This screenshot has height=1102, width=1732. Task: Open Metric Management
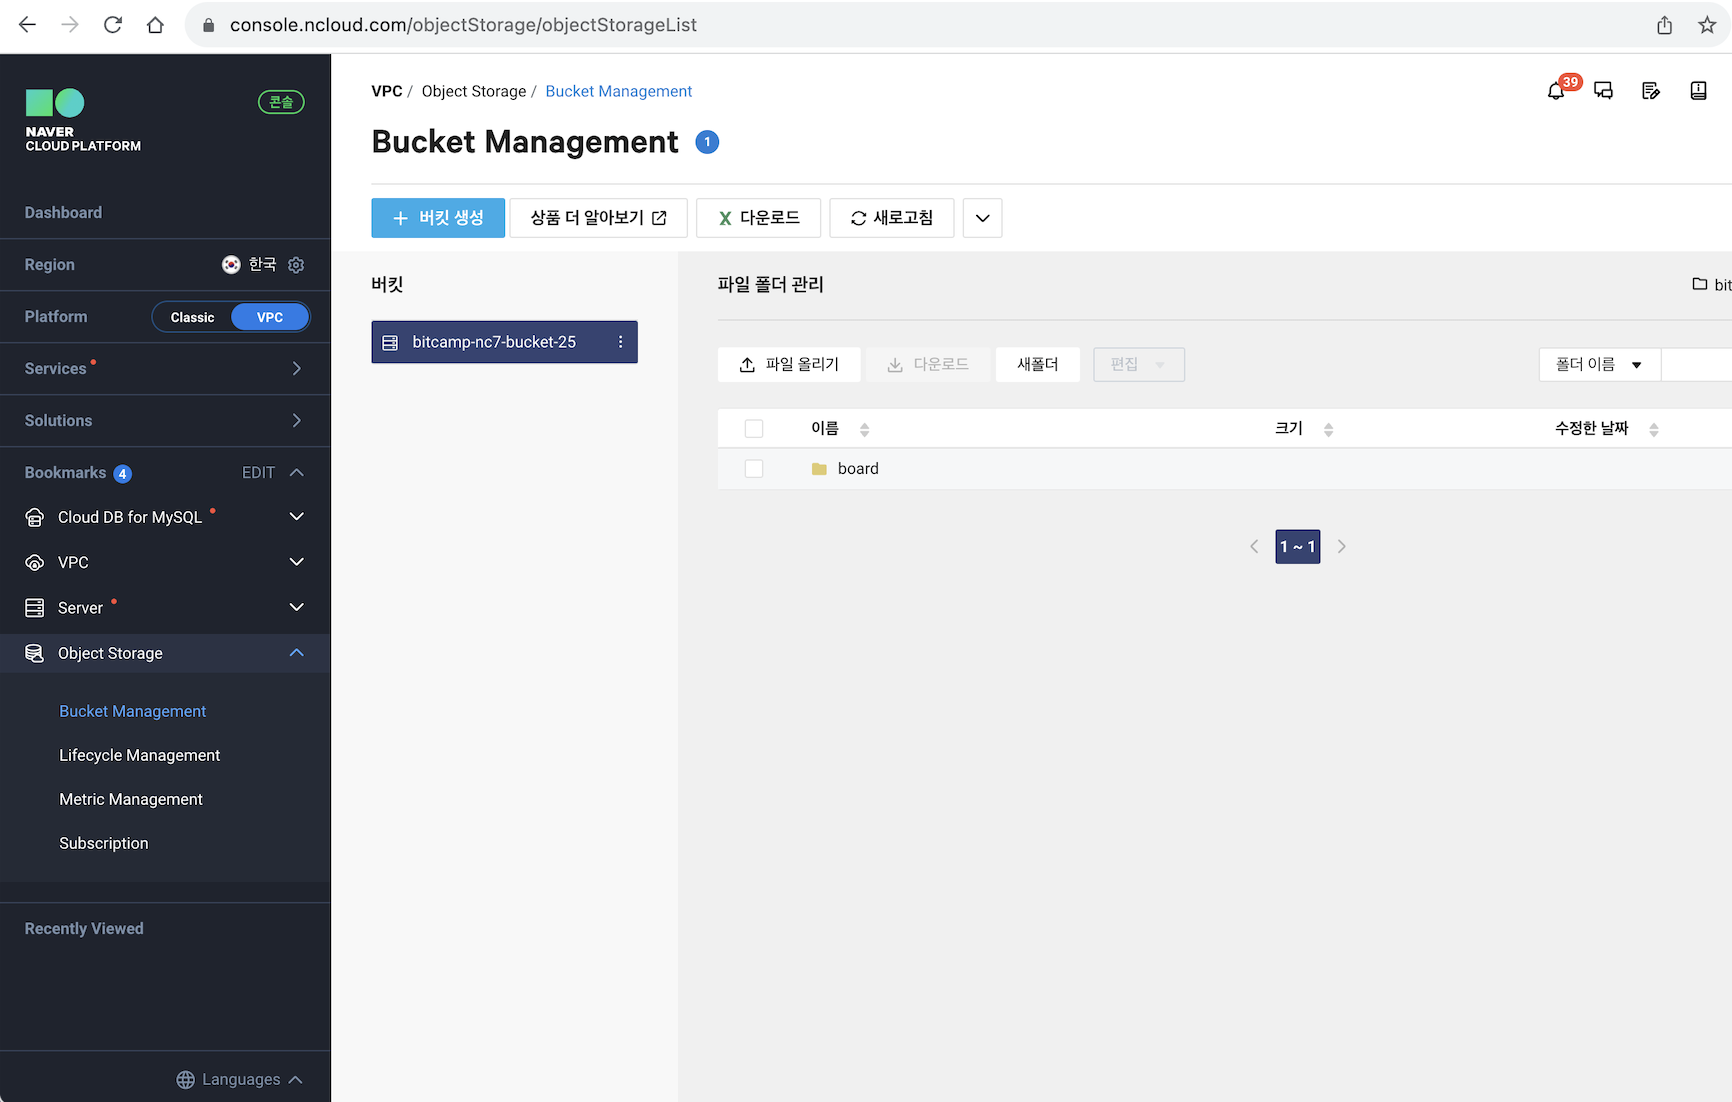coord(130,799)
